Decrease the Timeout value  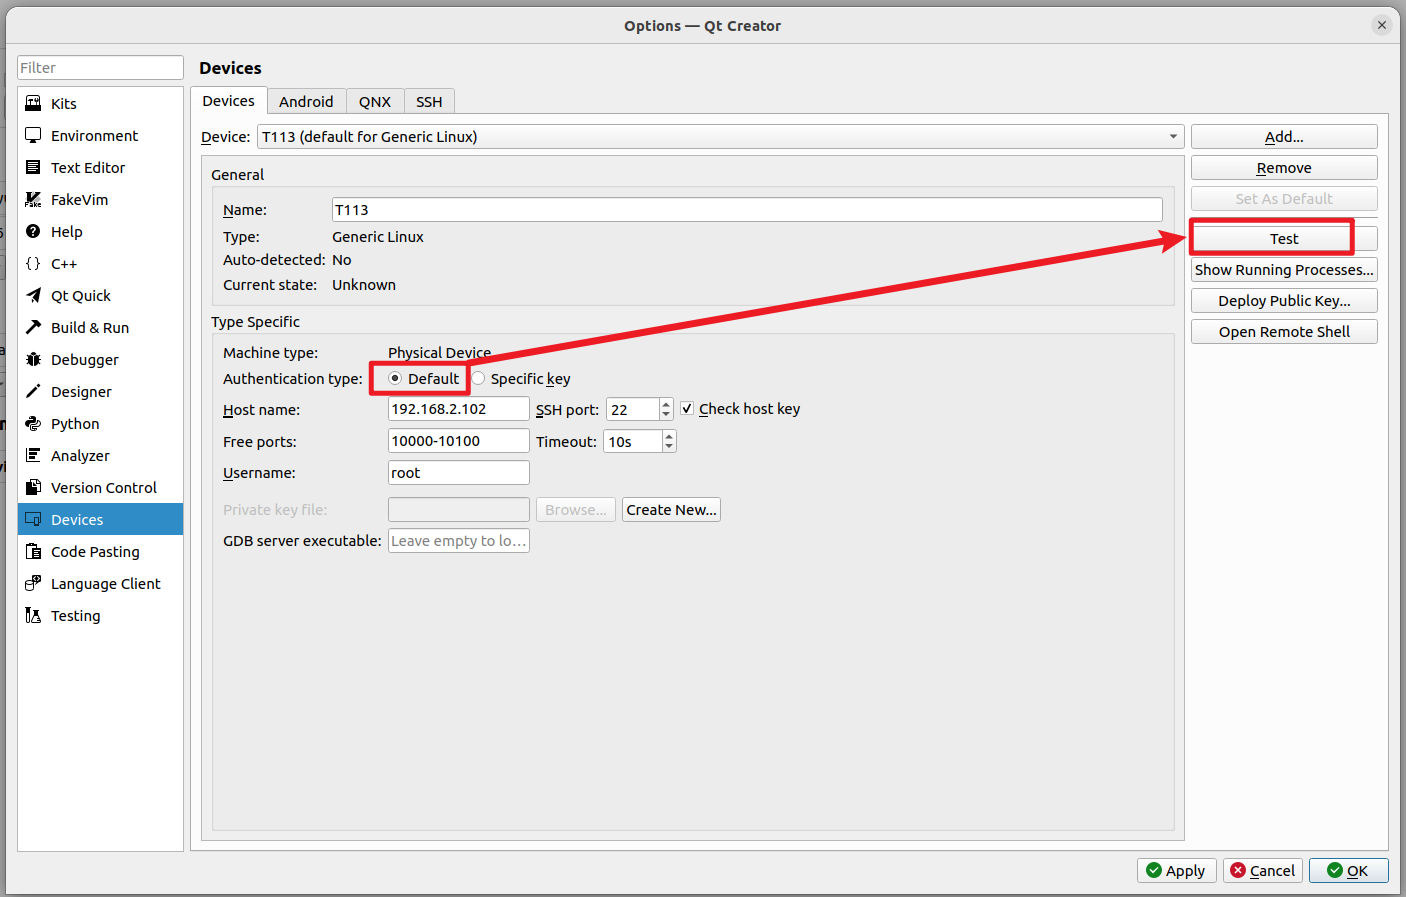click(x=669, y=446)
